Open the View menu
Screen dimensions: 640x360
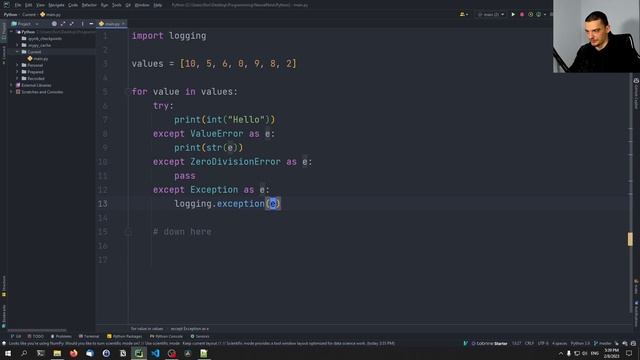tap(40, 5)
